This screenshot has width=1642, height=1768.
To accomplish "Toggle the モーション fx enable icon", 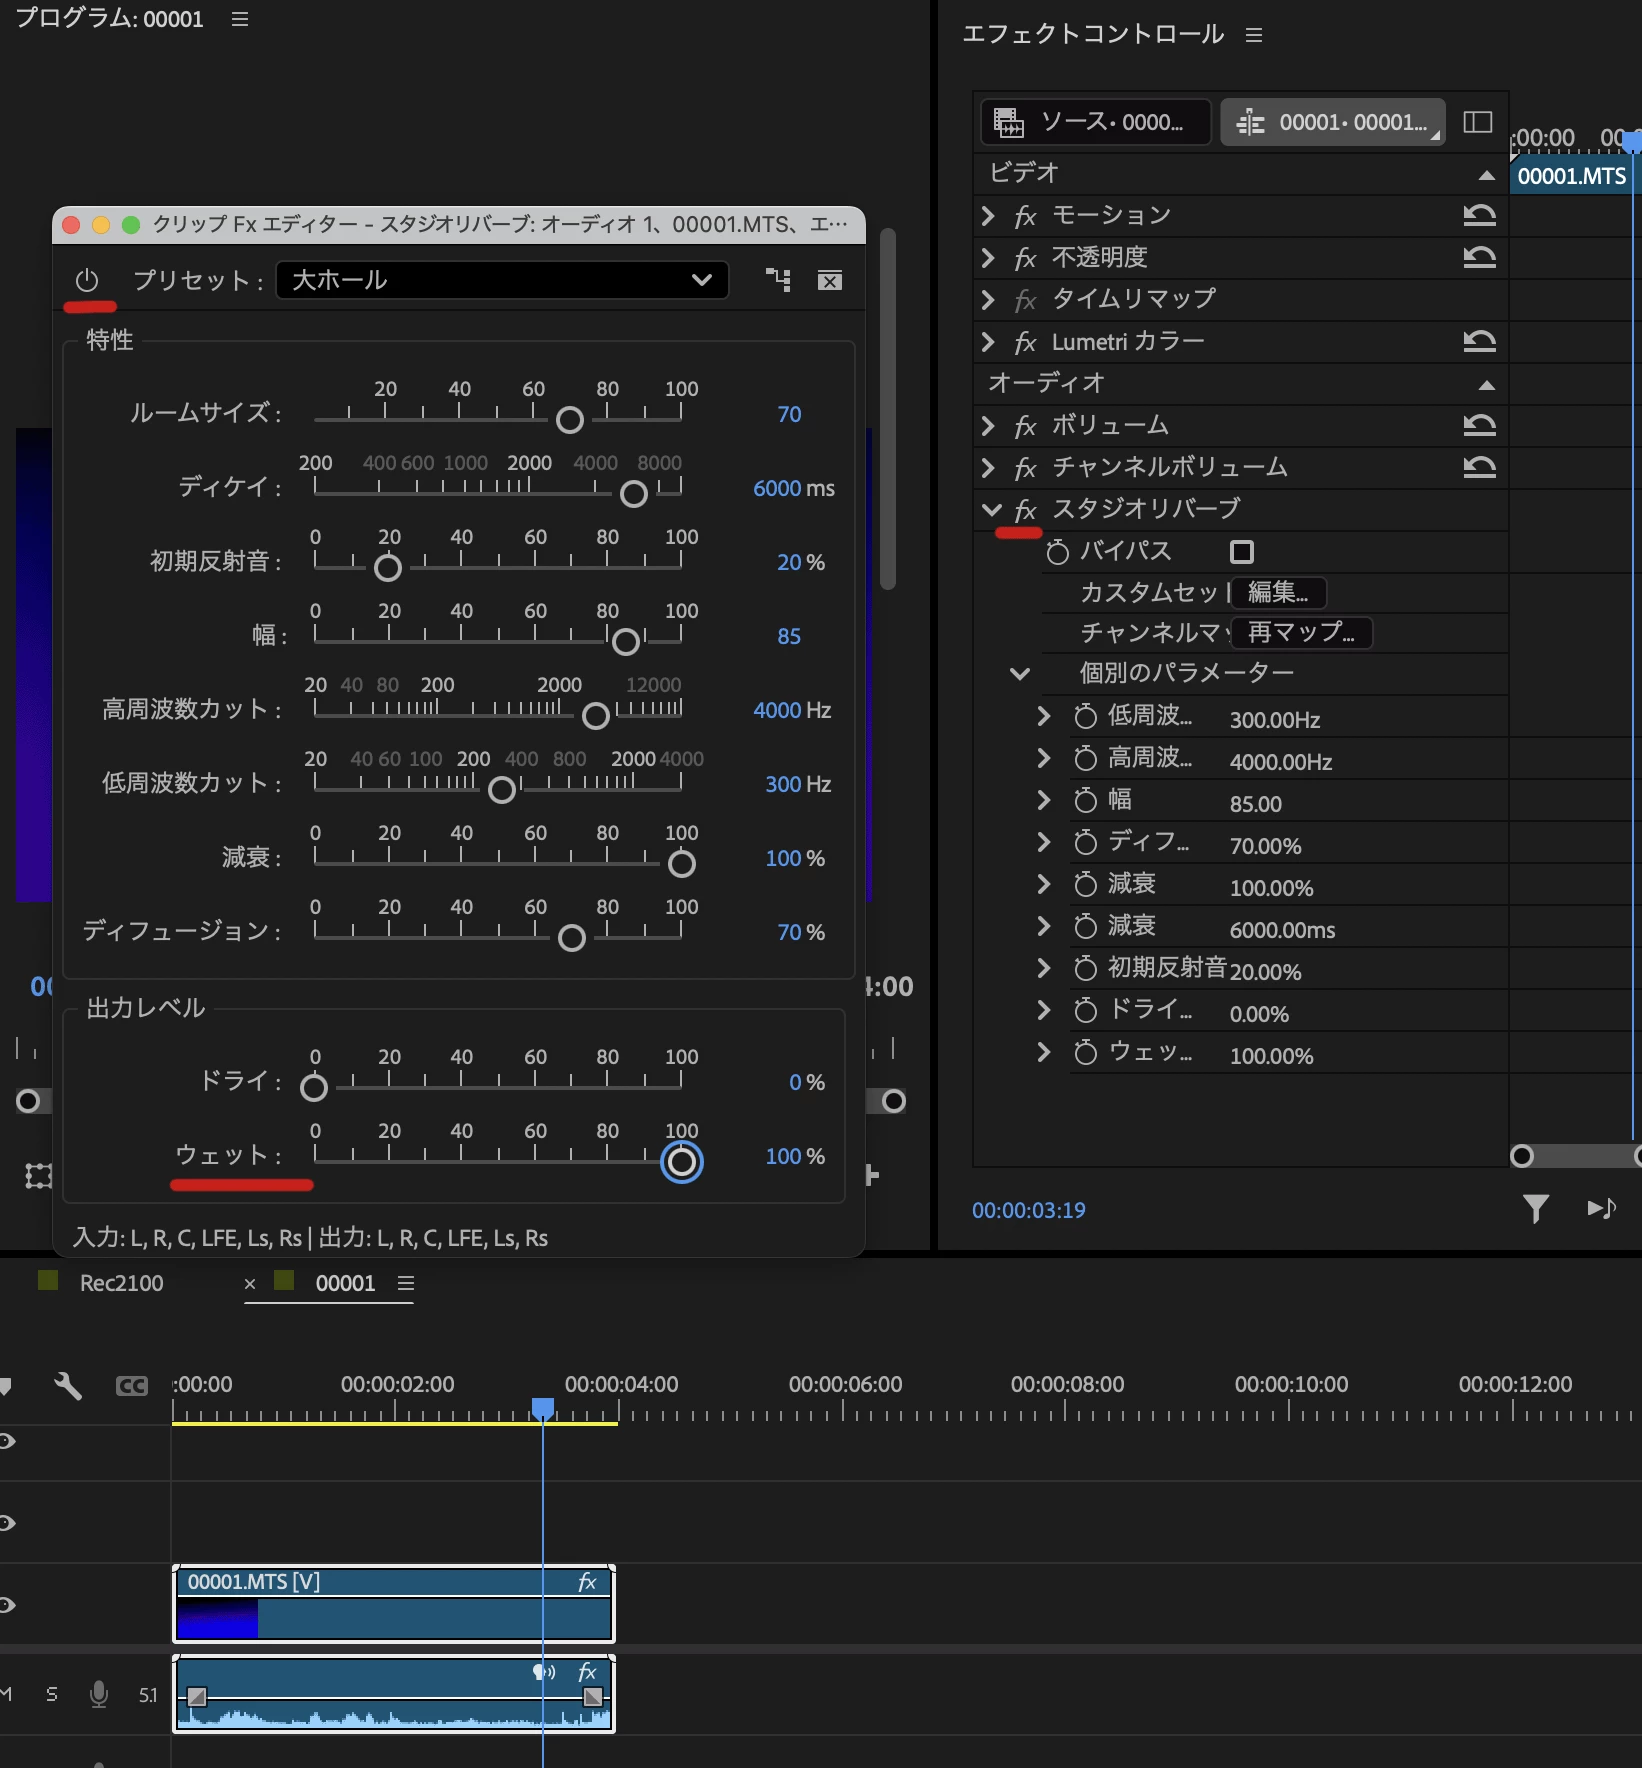I will (1026, 217).
